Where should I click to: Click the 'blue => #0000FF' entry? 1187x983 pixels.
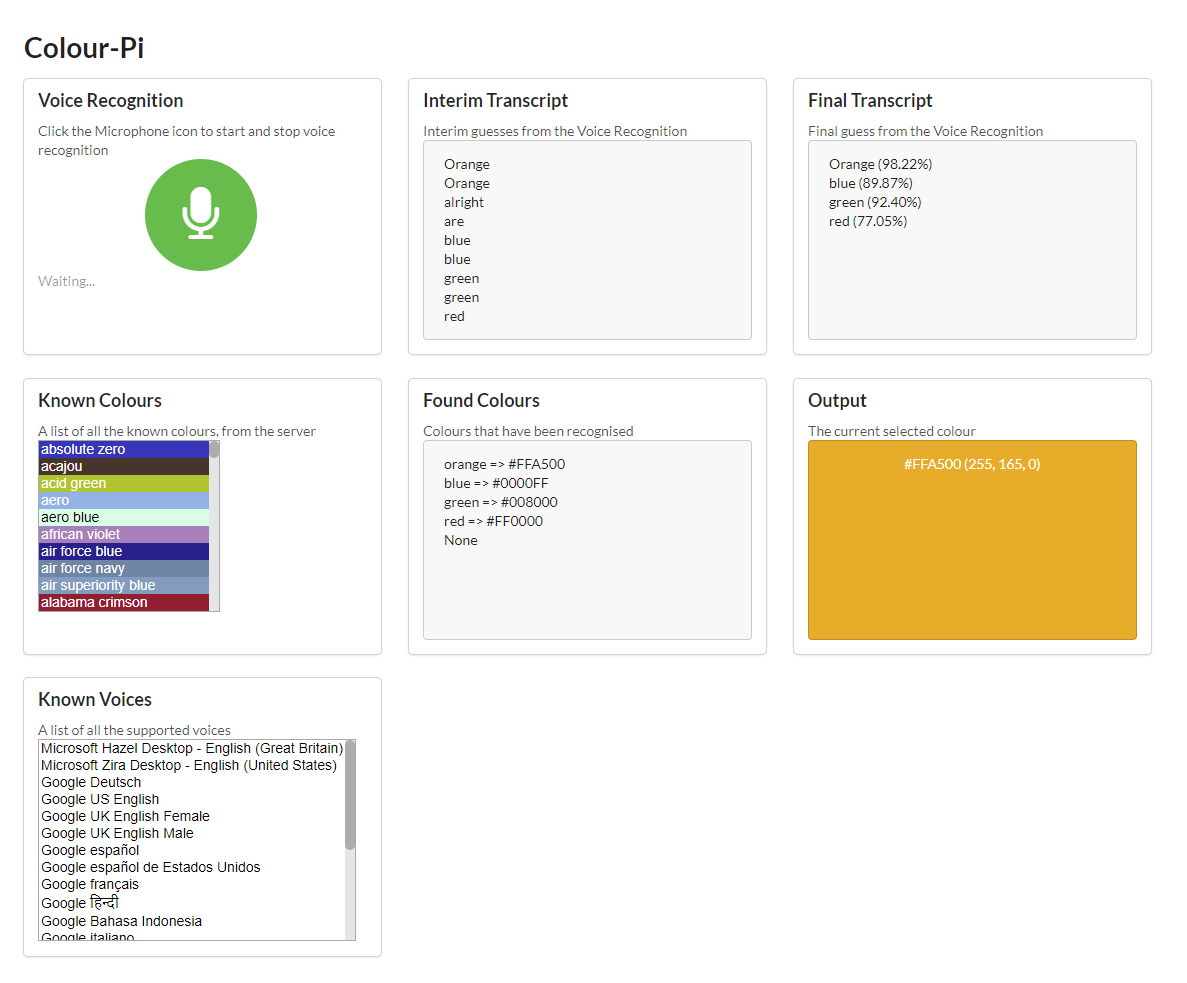click(495, 483)
